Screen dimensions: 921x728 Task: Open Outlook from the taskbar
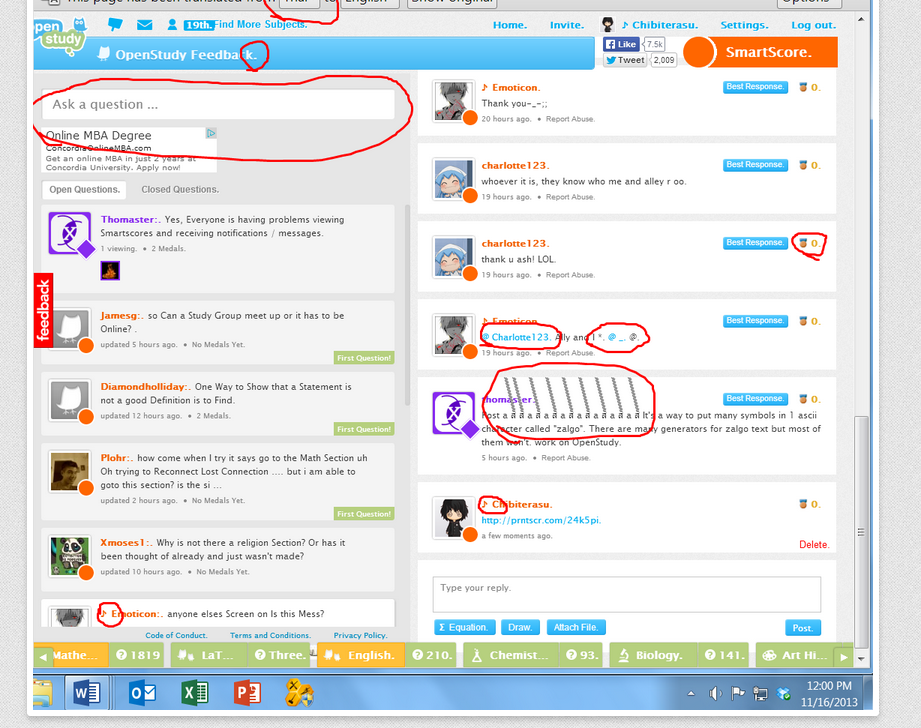(x=142, y=693)
